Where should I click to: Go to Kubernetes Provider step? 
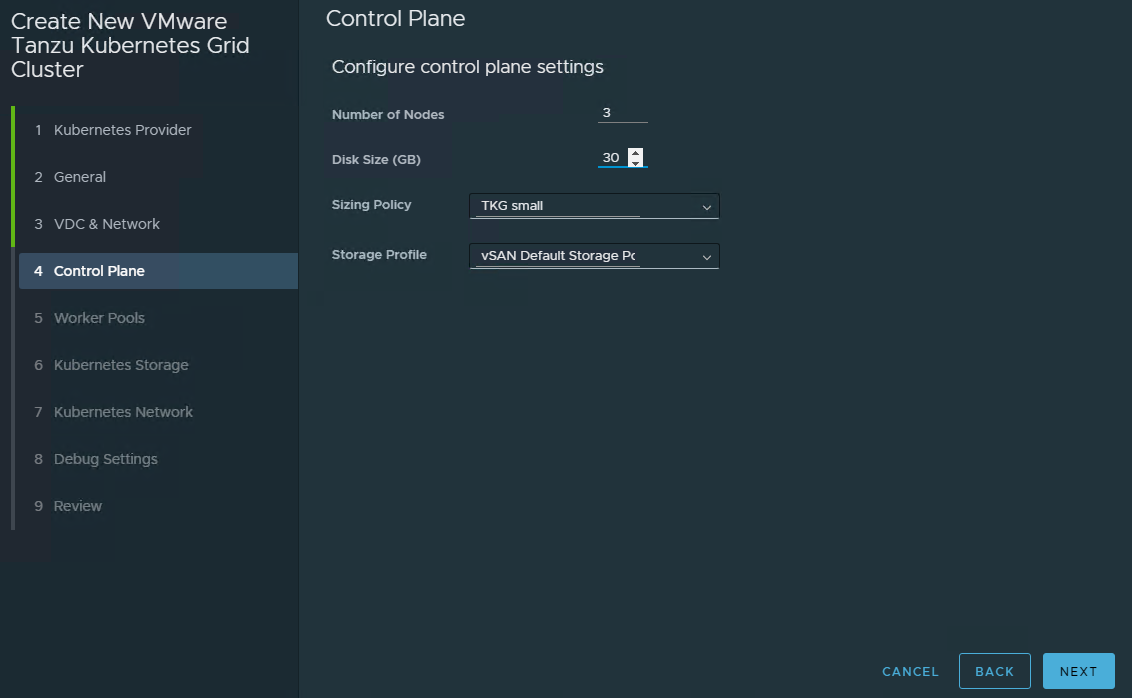122,130
